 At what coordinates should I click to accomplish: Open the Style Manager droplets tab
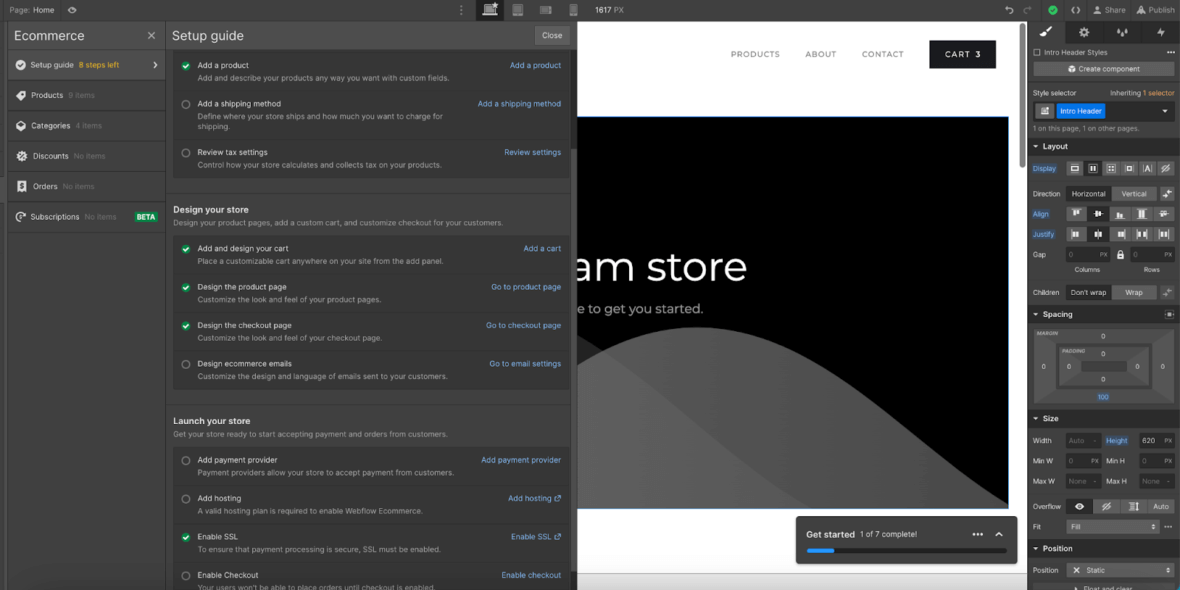(1122, 32)
